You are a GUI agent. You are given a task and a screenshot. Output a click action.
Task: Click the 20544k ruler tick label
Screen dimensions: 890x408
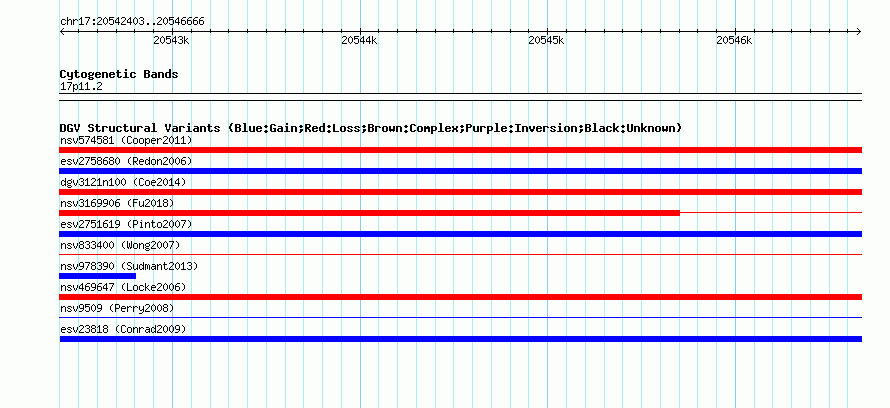coord(359,40)
